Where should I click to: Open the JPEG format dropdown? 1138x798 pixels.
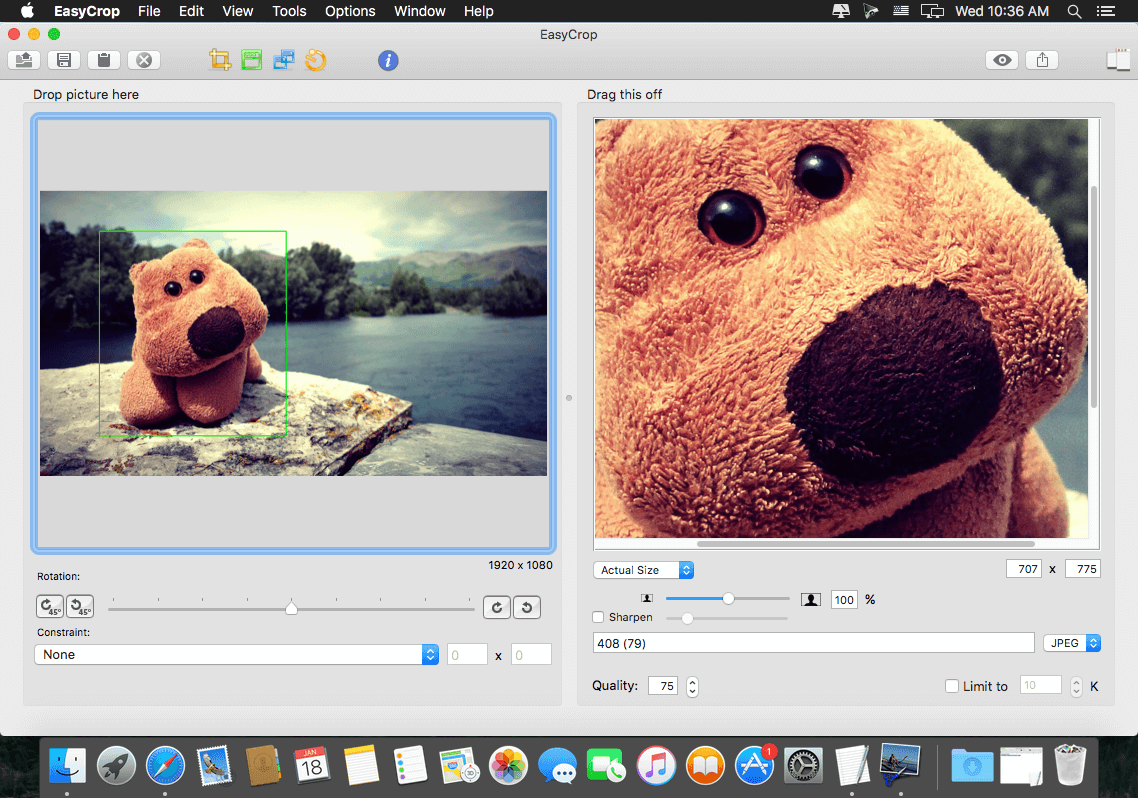tap(1072, 643)
